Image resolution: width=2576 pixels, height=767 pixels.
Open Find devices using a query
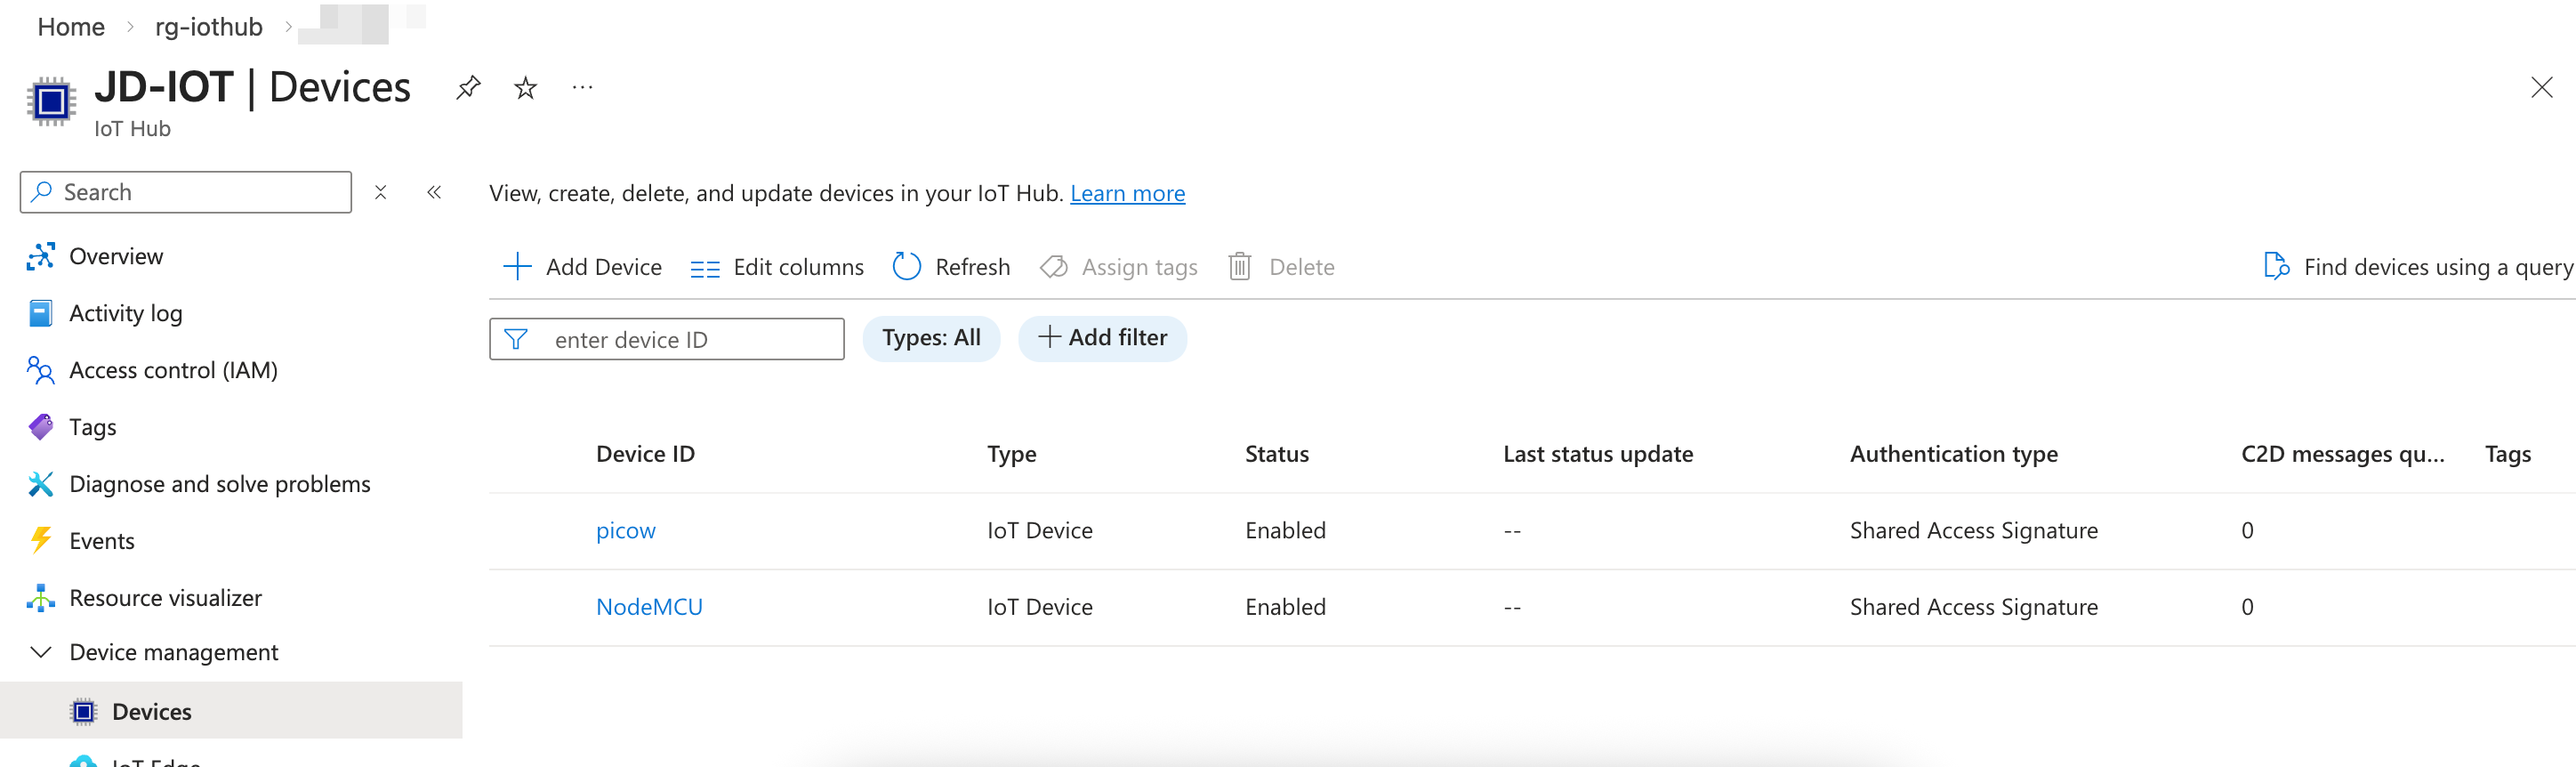point(2416,267)
